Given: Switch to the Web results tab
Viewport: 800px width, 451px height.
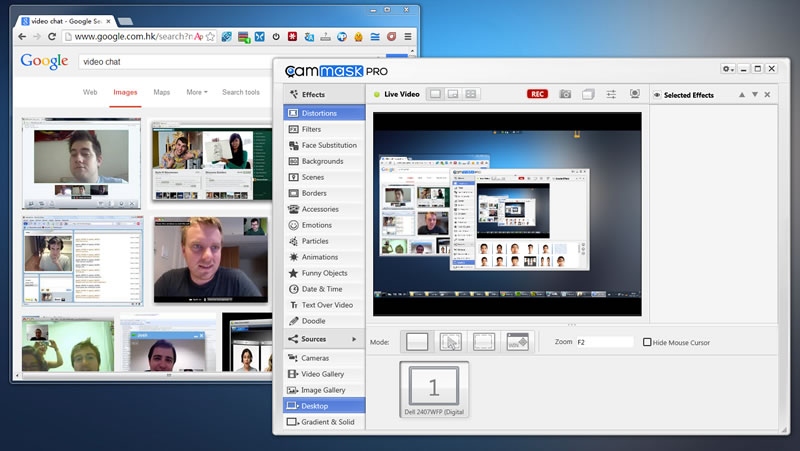Looking at the screenshot, I should click(90, 92).
